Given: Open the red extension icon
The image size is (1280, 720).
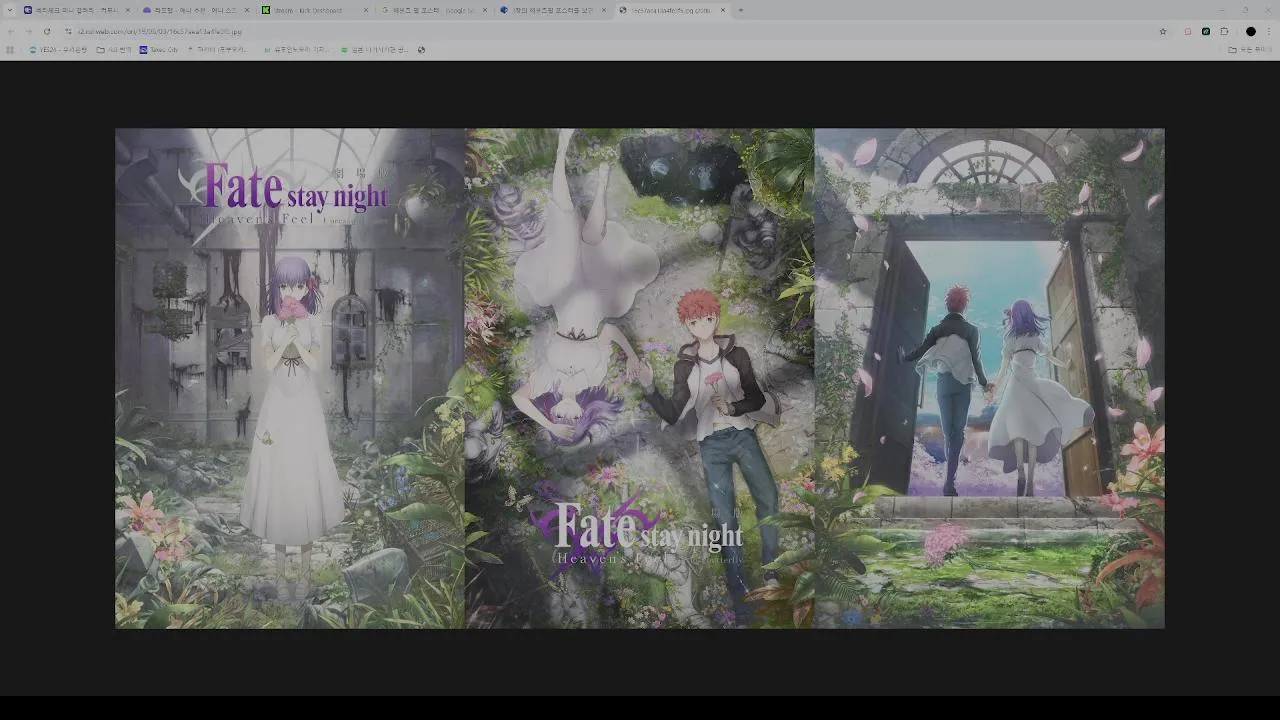Looking at the screenshot, I should point(1188,31).
